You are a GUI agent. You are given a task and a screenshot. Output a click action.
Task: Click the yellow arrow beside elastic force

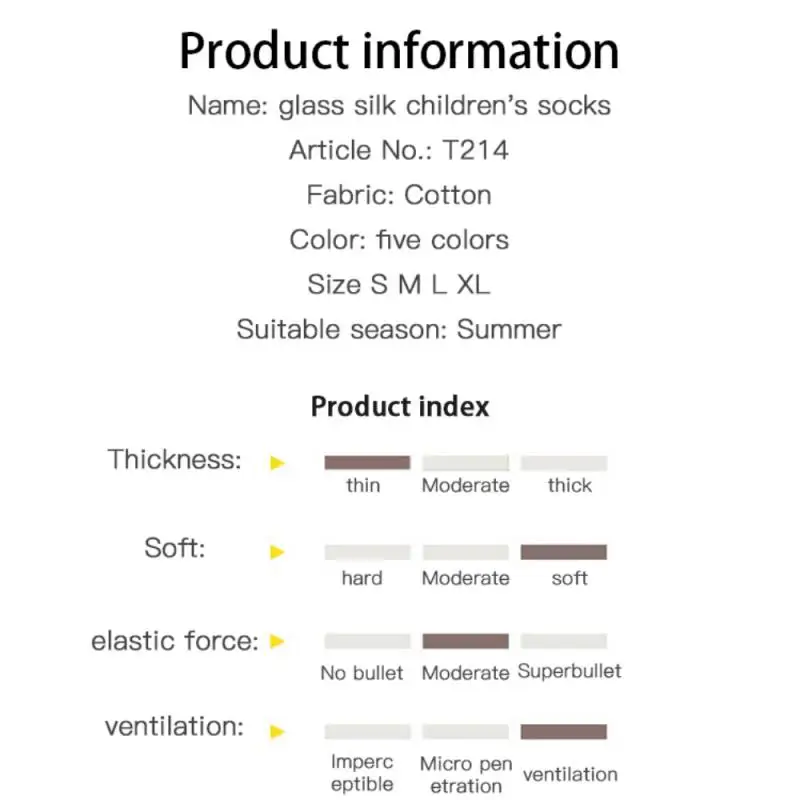click(x=278, y=641)
